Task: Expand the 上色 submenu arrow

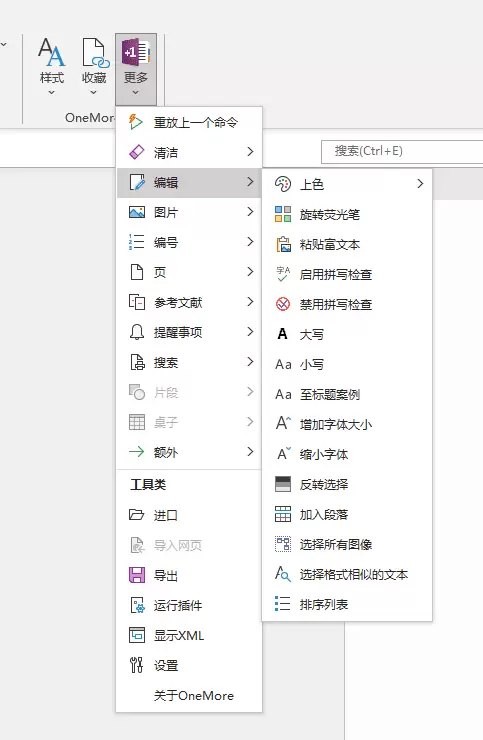Action: point(420,184)
